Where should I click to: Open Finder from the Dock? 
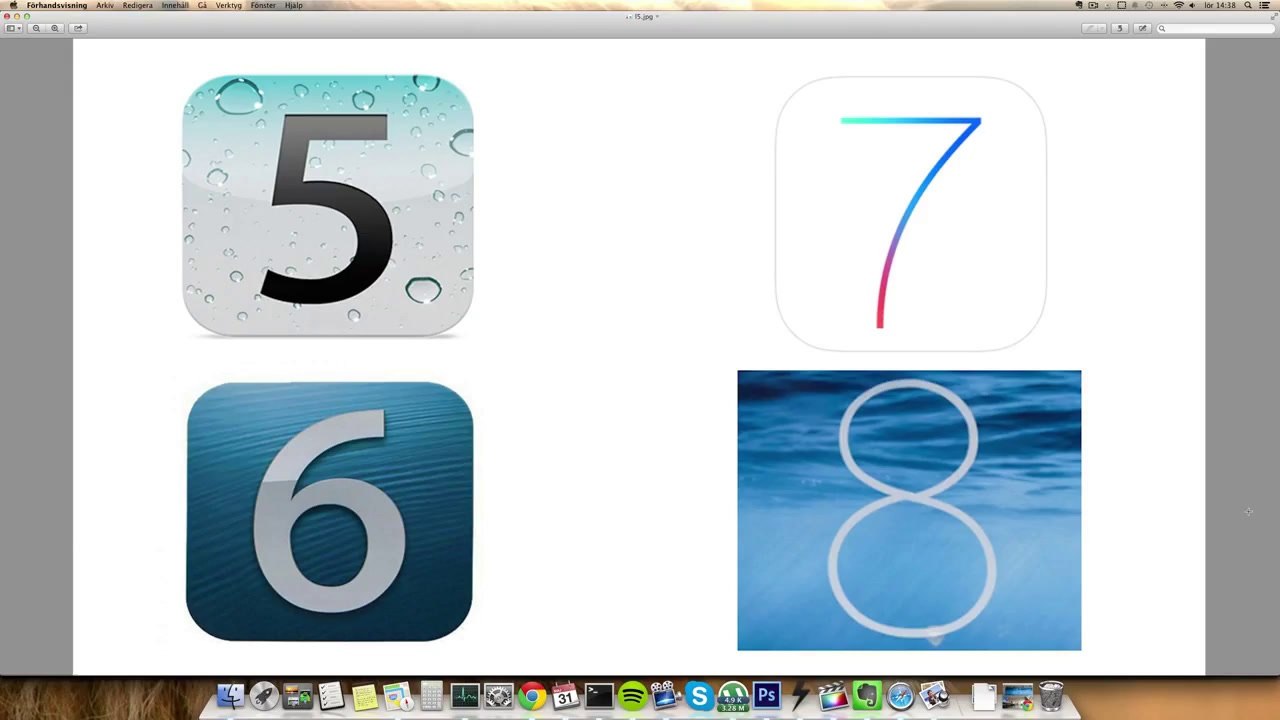[x=231, y=696]
